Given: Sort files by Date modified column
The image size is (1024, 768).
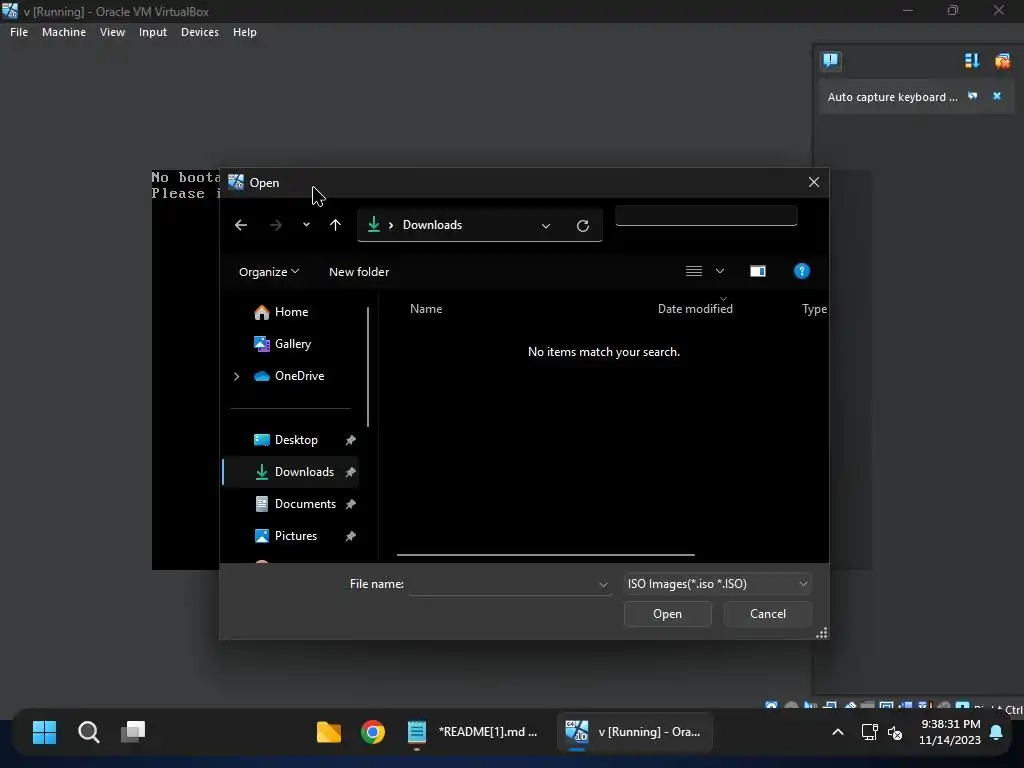Looking at the screenshot, I should (695, 309).
